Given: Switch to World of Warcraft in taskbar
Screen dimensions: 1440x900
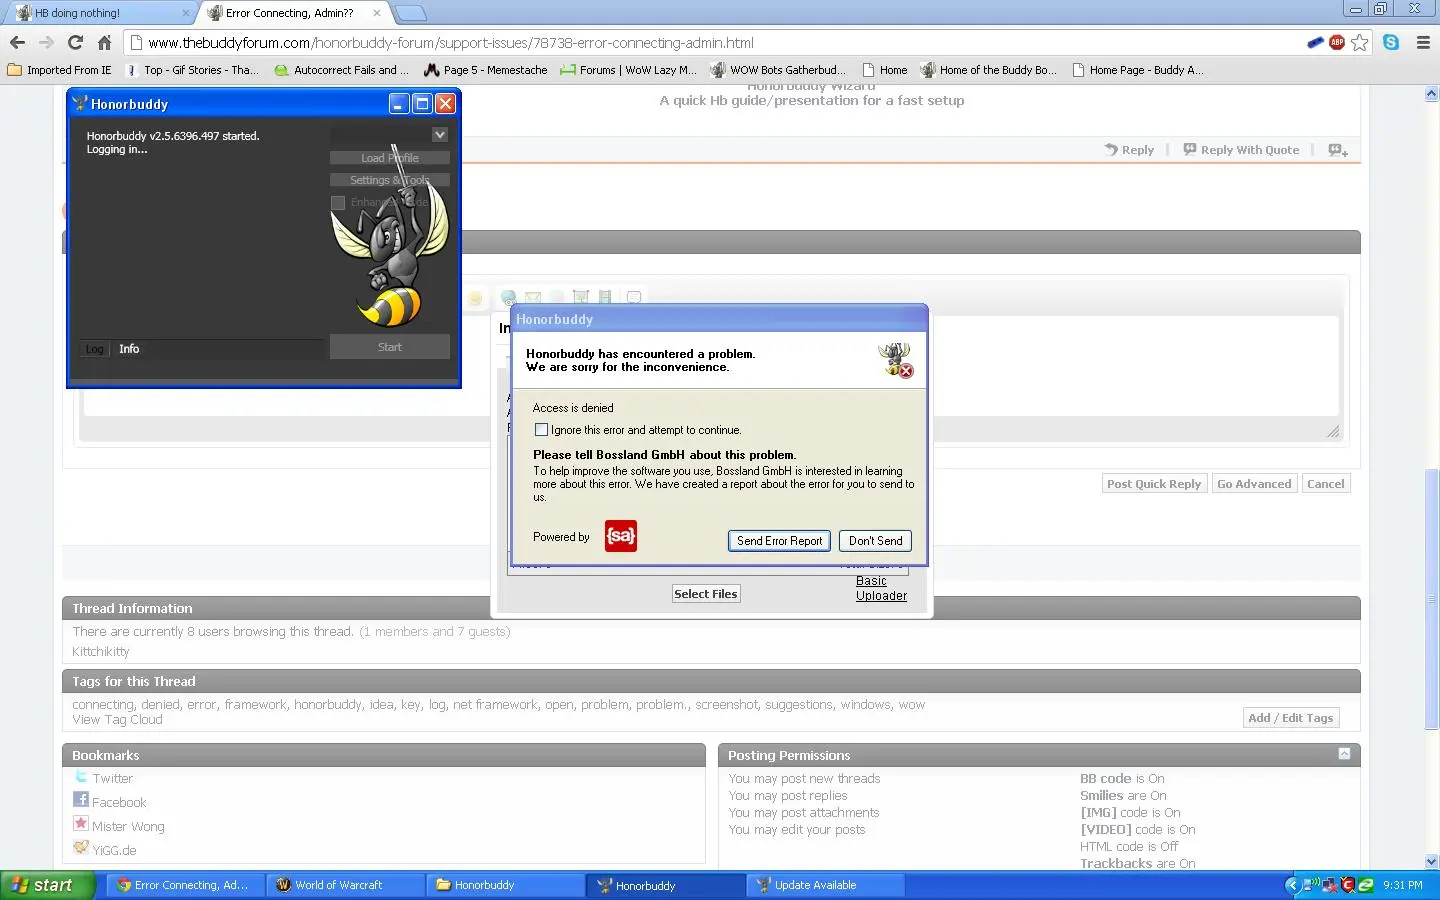Looking at the screenshot, I should (345, 885).
